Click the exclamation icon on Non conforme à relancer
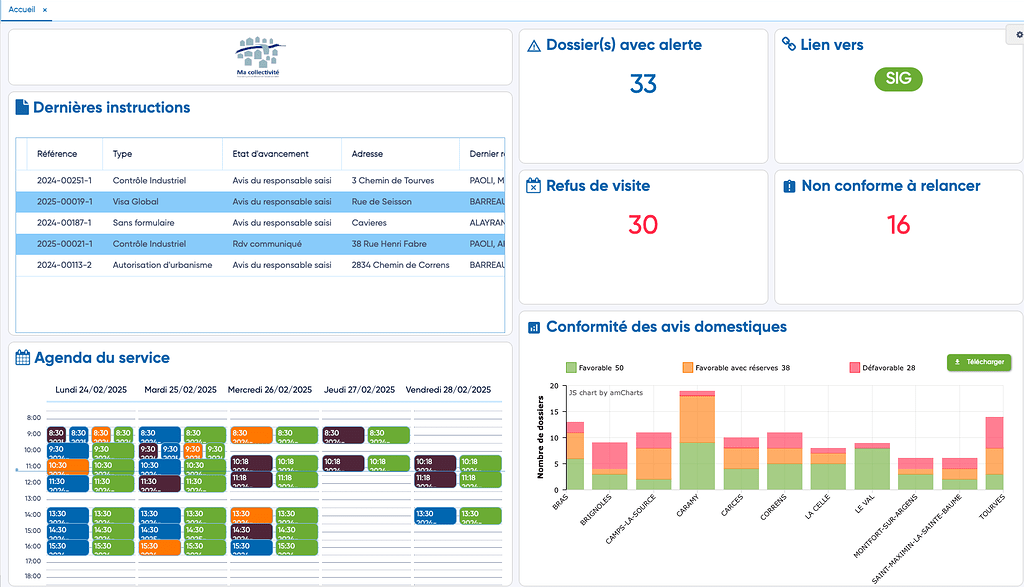This screenshot has width=1024, height=587. point(790,185)
